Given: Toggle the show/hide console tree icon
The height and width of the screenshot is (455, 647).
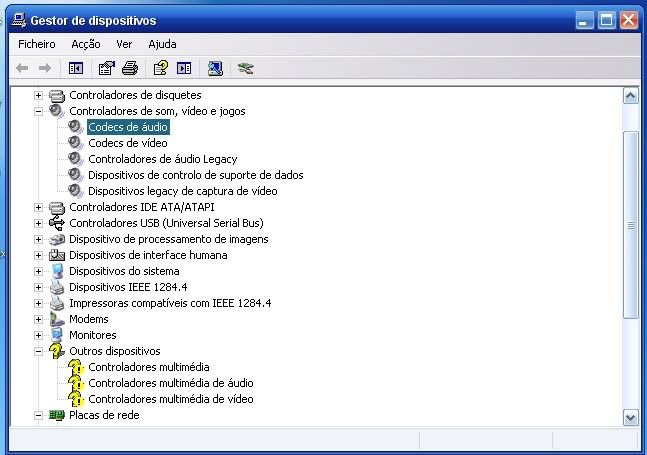Looking at the screenshot, I should 76,68.
